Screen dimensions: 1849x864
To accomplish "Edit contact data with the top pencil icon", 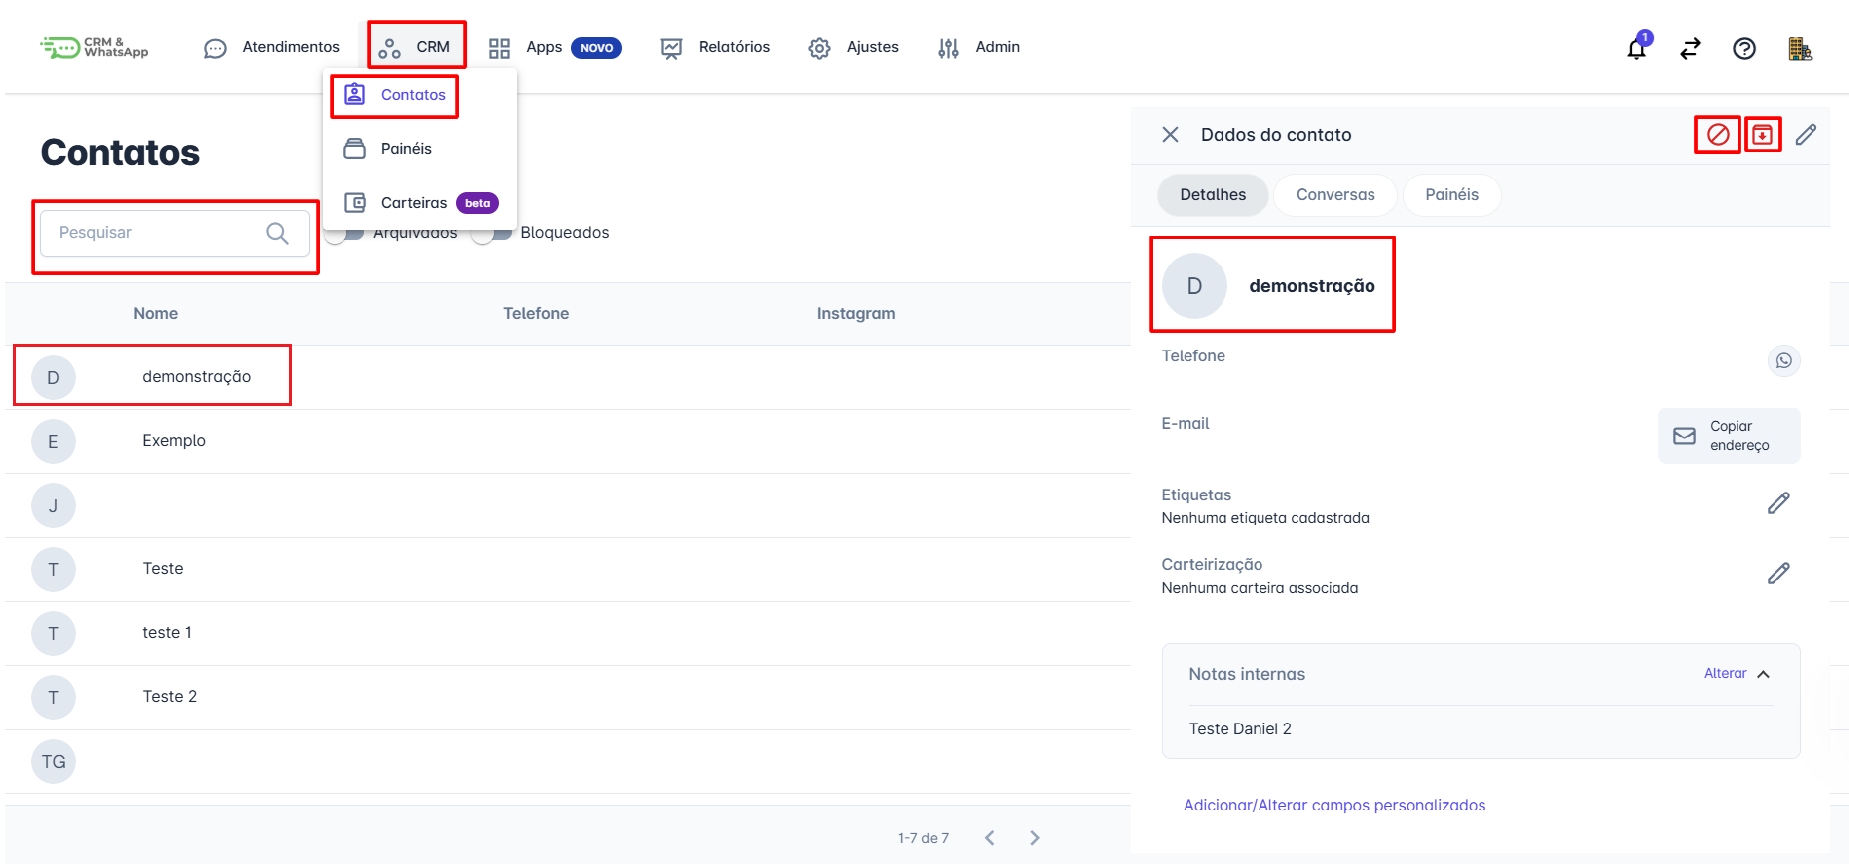I will 1806,134.
